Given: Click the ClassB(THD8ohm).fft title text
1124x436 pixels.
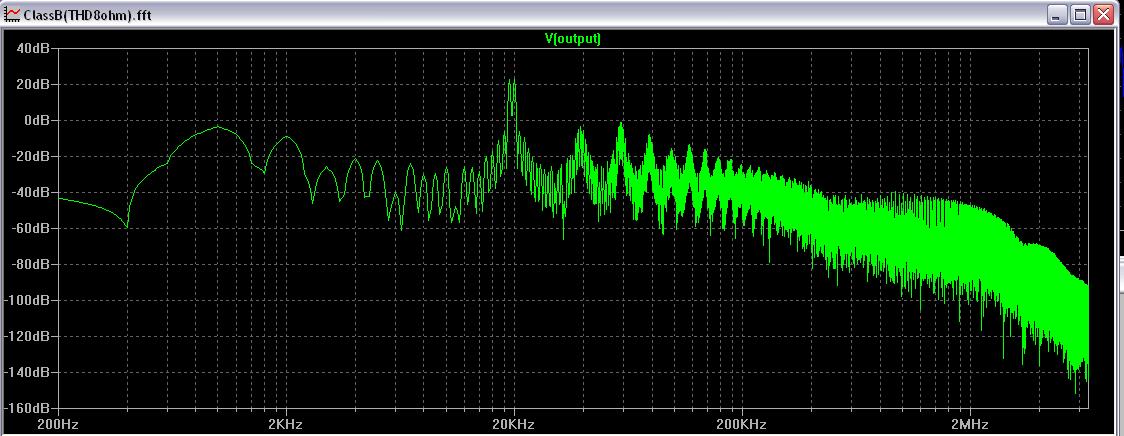Looking at the screenshot, I should click(87, 14).
